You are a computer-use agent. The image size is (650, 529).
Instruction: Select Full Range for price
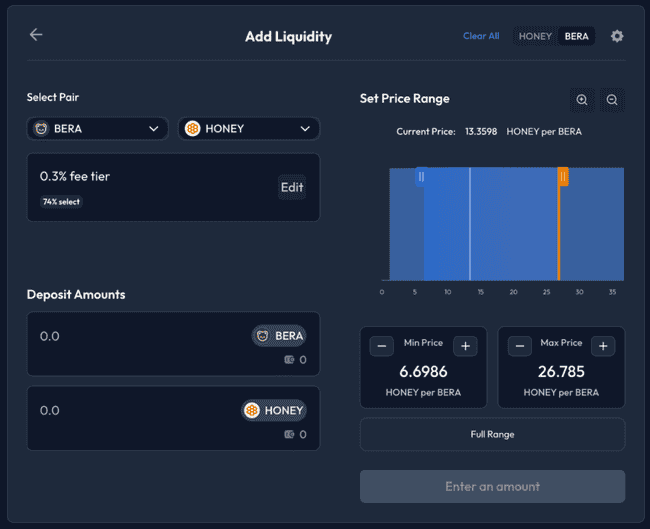tap(492, 434)
